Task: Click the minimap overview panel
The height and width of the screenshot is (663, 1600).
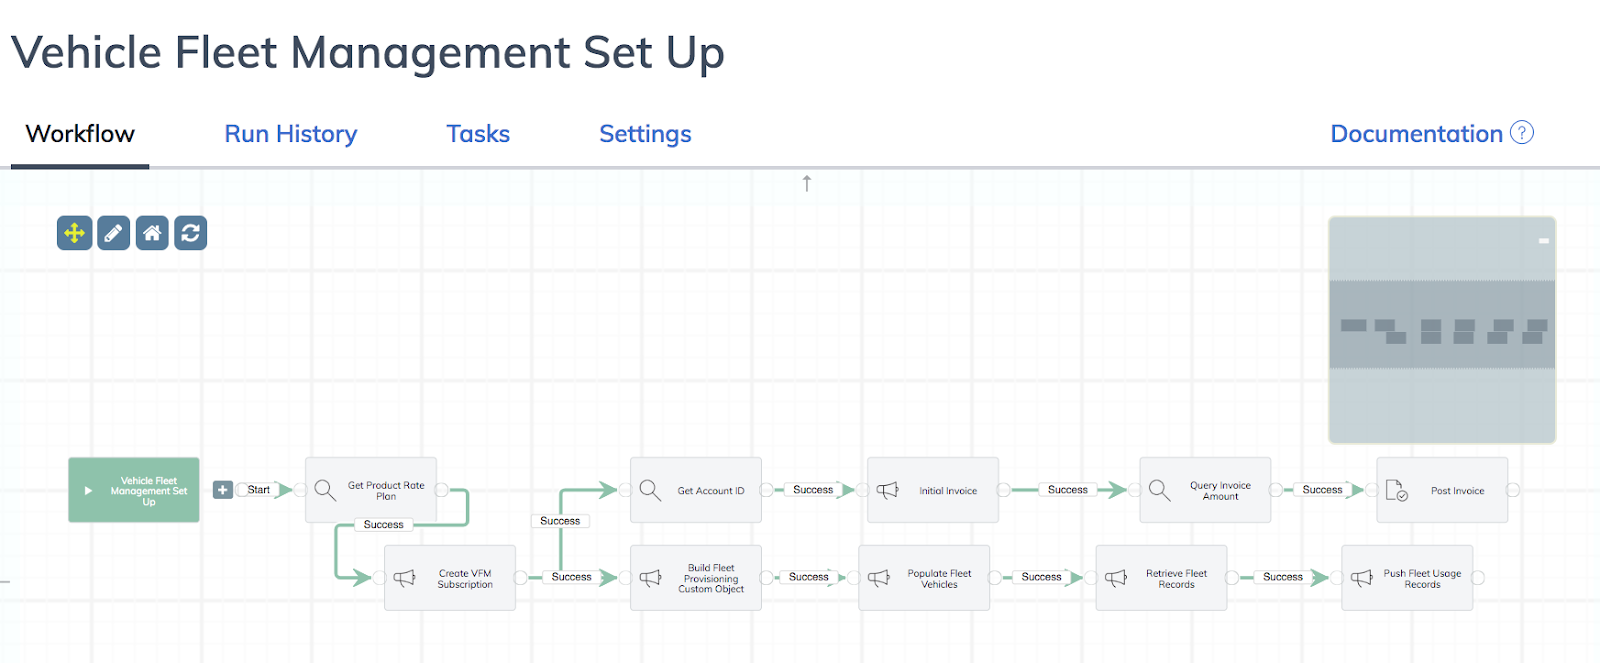Action: point(1442,330)
